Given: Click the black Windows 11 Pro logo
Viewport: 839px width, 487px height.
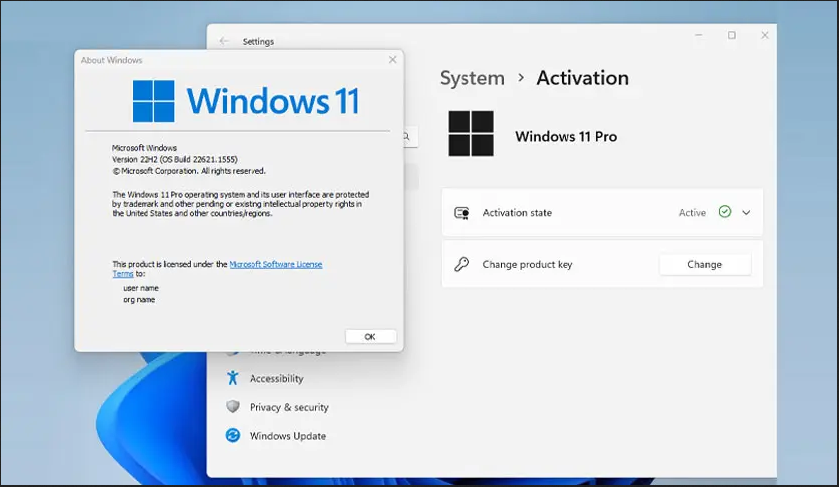Looking at the screenshot, I should click(x=471, y=134).
